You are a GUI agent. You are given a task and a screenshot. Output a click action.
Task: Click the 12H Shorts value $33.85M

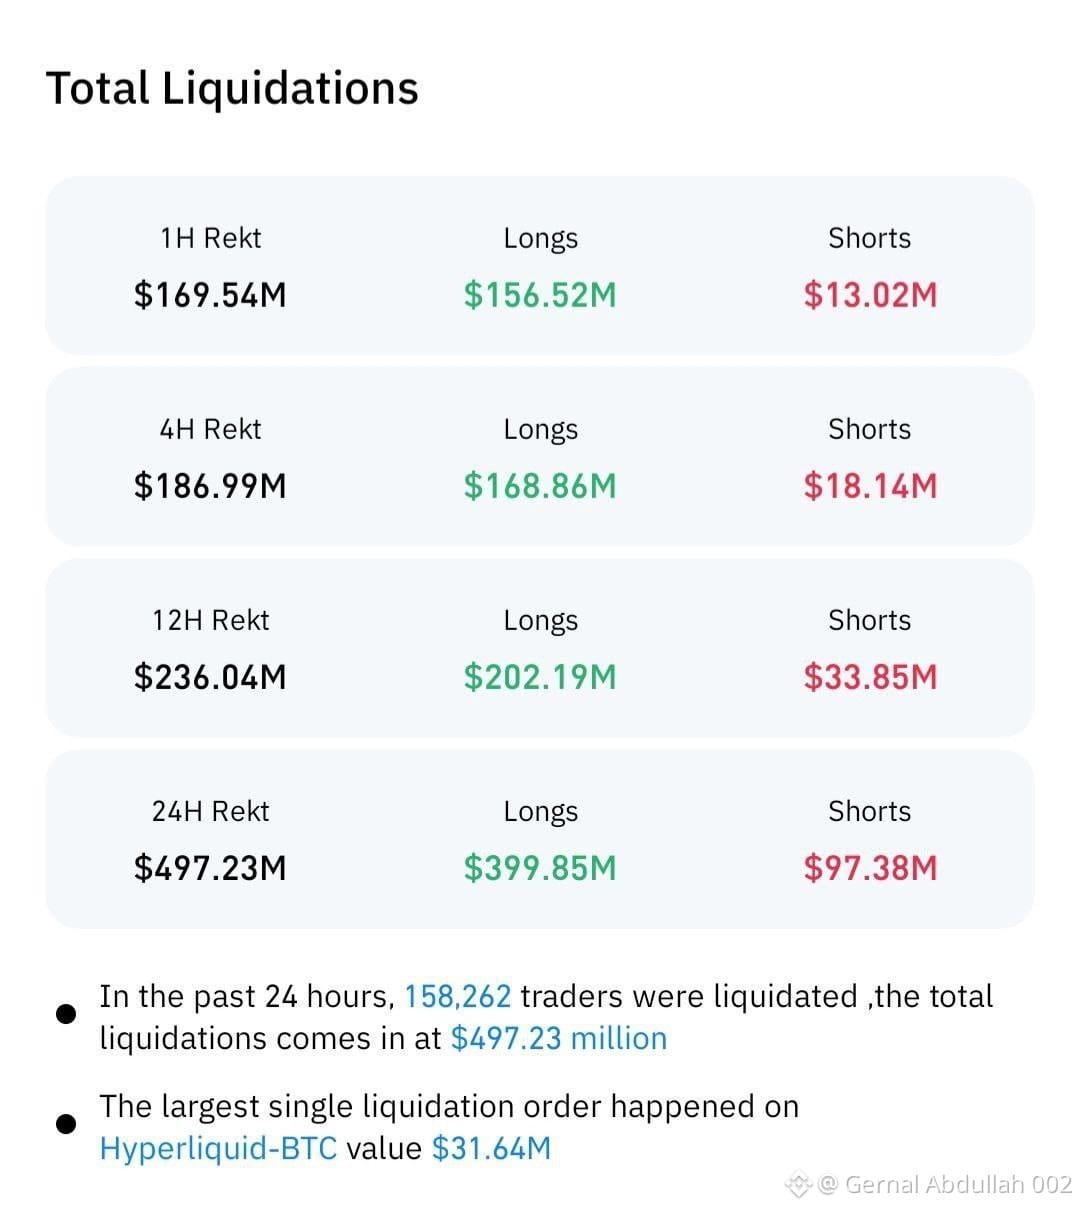[870, 677]
